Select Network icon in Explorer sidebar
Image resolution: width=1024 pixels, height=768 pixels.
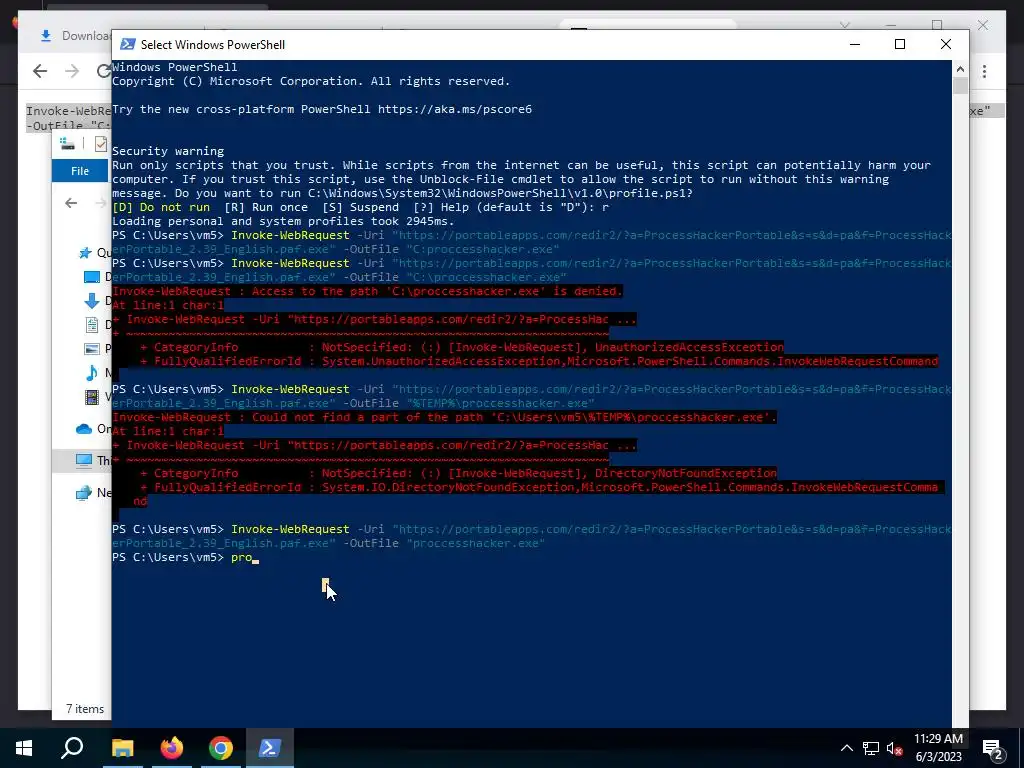84,493
